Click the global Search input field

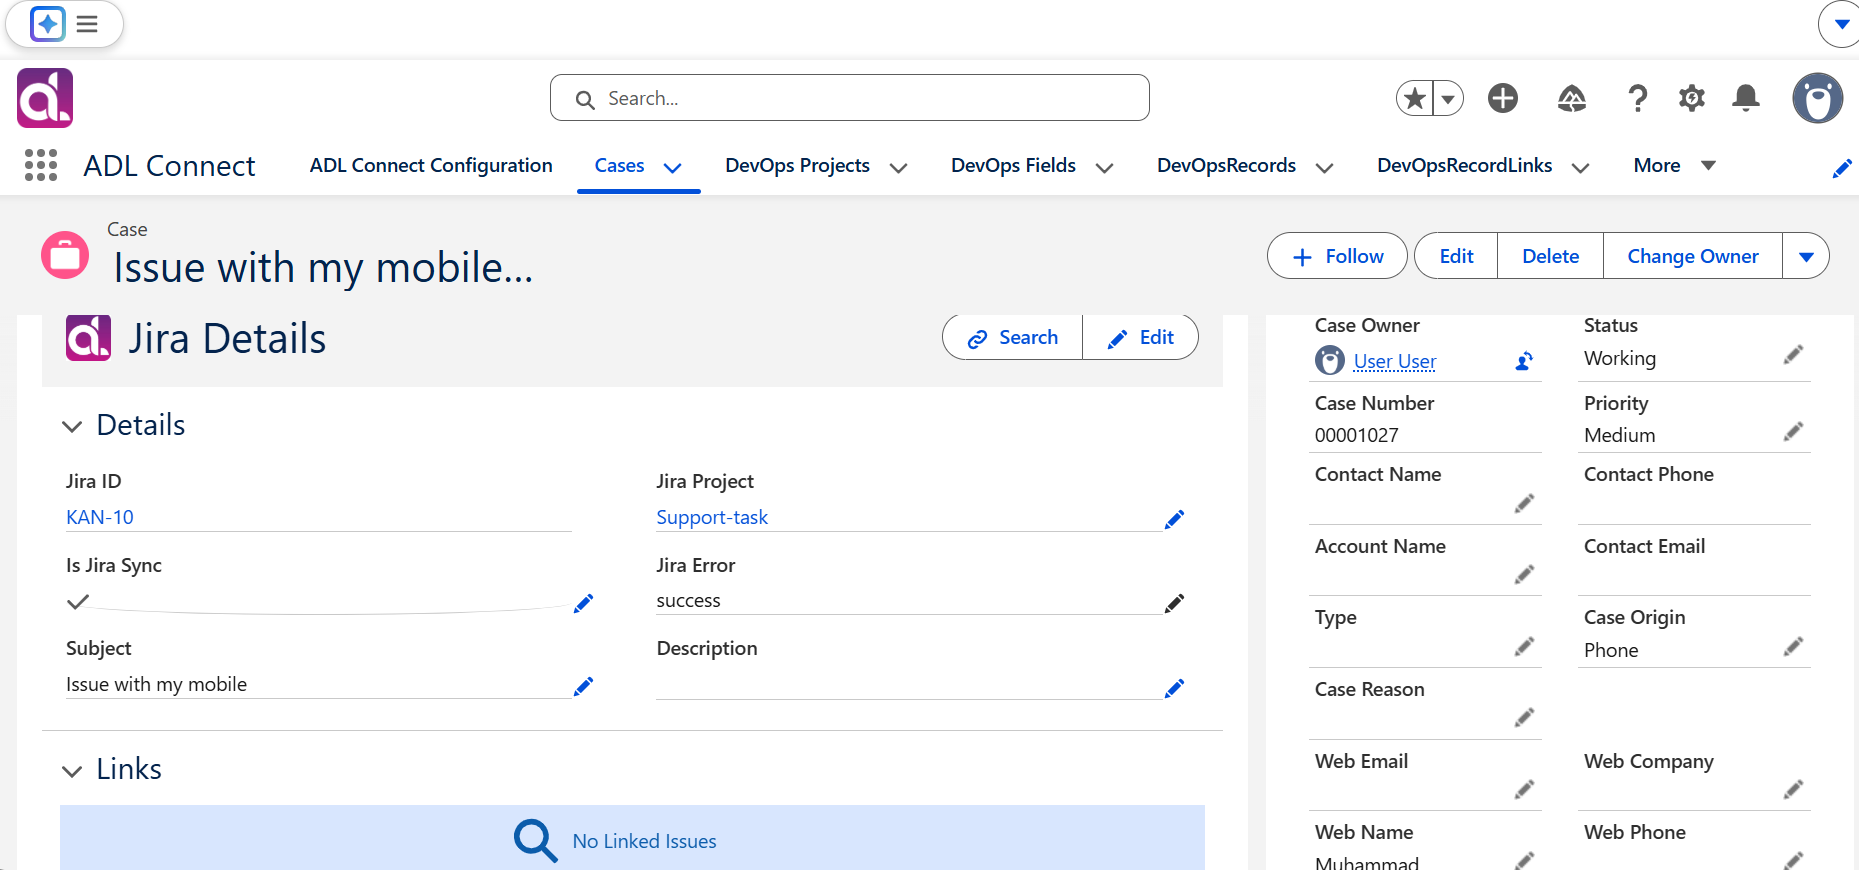pyautogui.click(x=850, y=98)
